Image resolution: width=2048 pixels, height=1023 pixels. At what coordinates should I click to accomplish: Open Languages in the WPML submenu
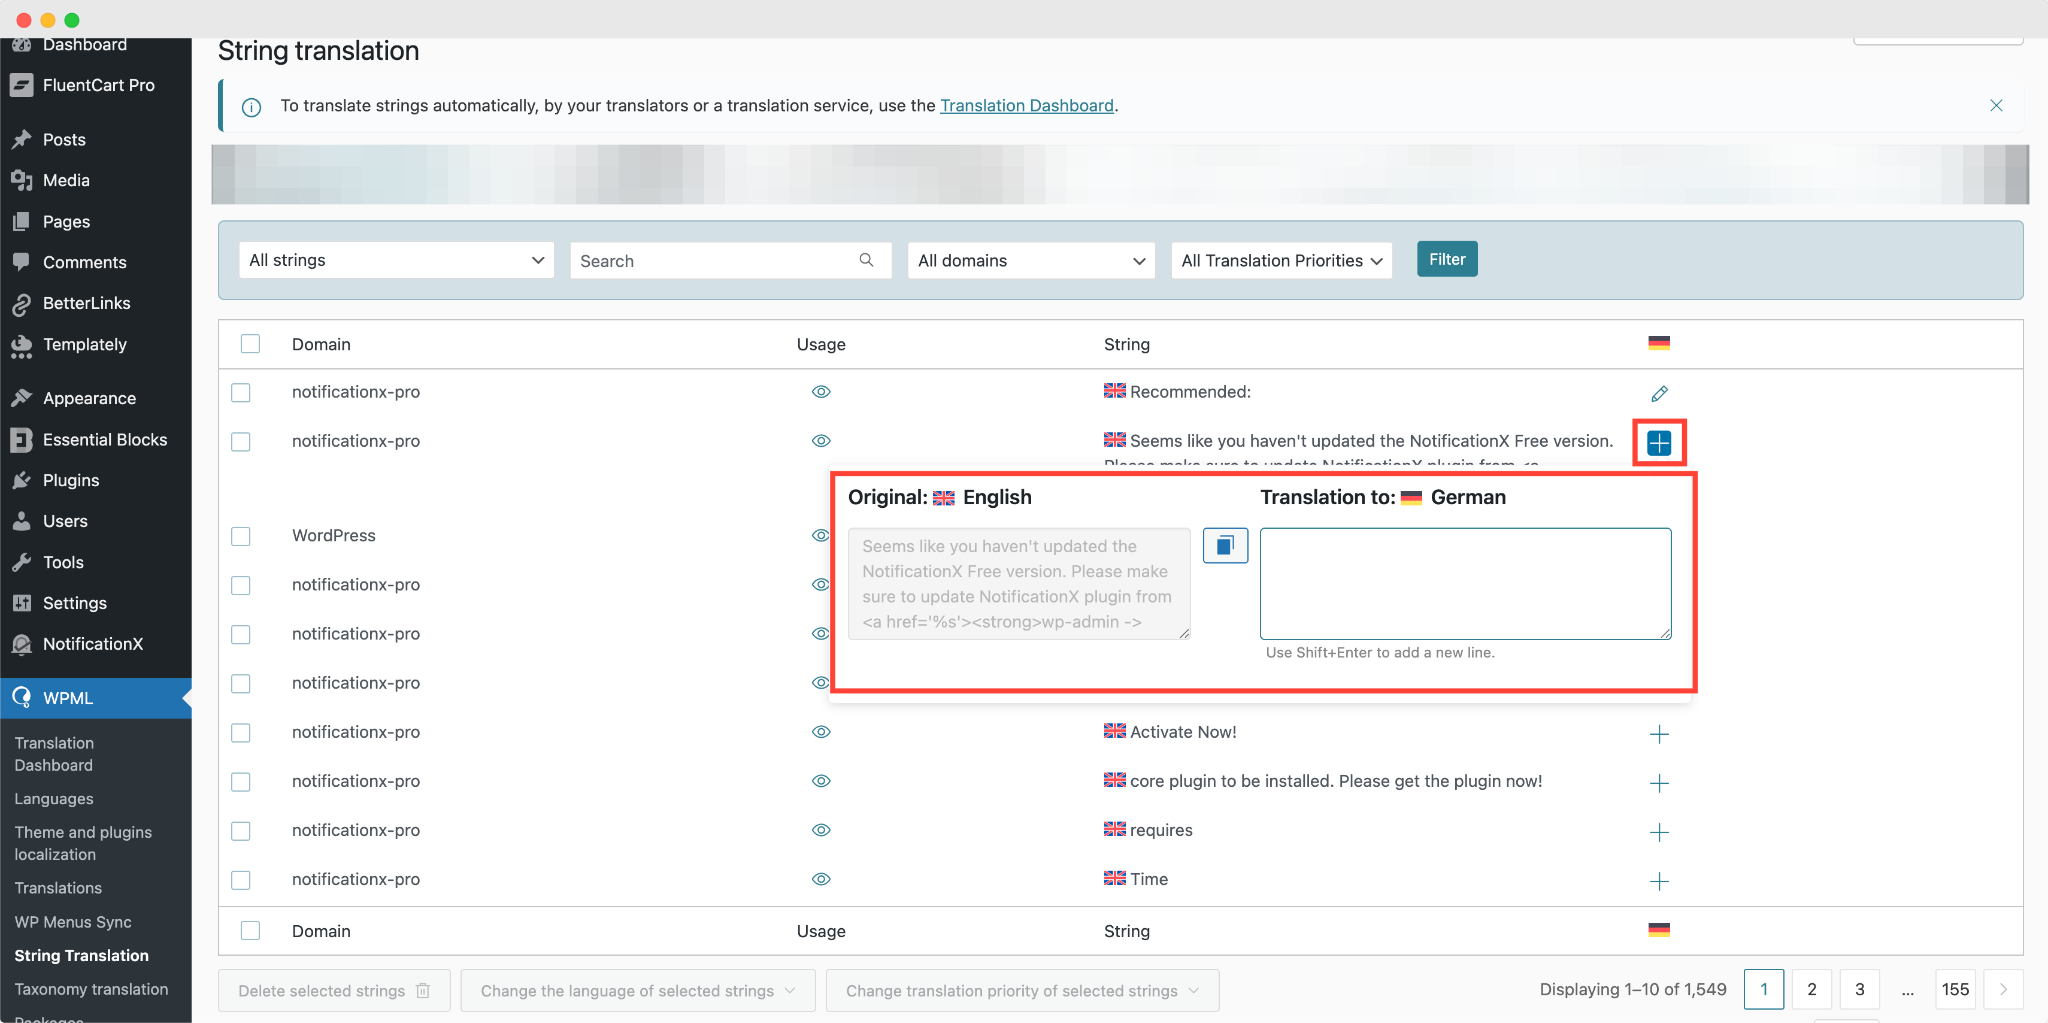pyautogui.click(x=54, y=799)
